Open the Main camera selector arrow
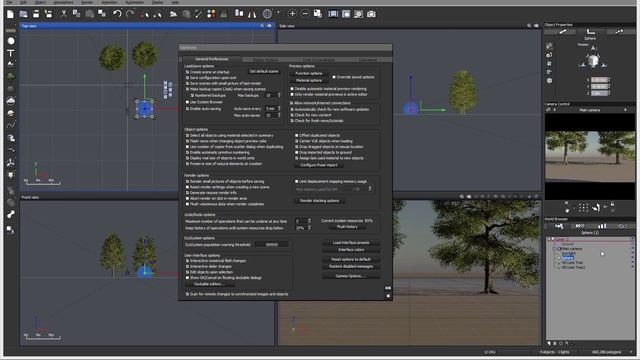Screen dimensions: 640x360 [625, 110]
